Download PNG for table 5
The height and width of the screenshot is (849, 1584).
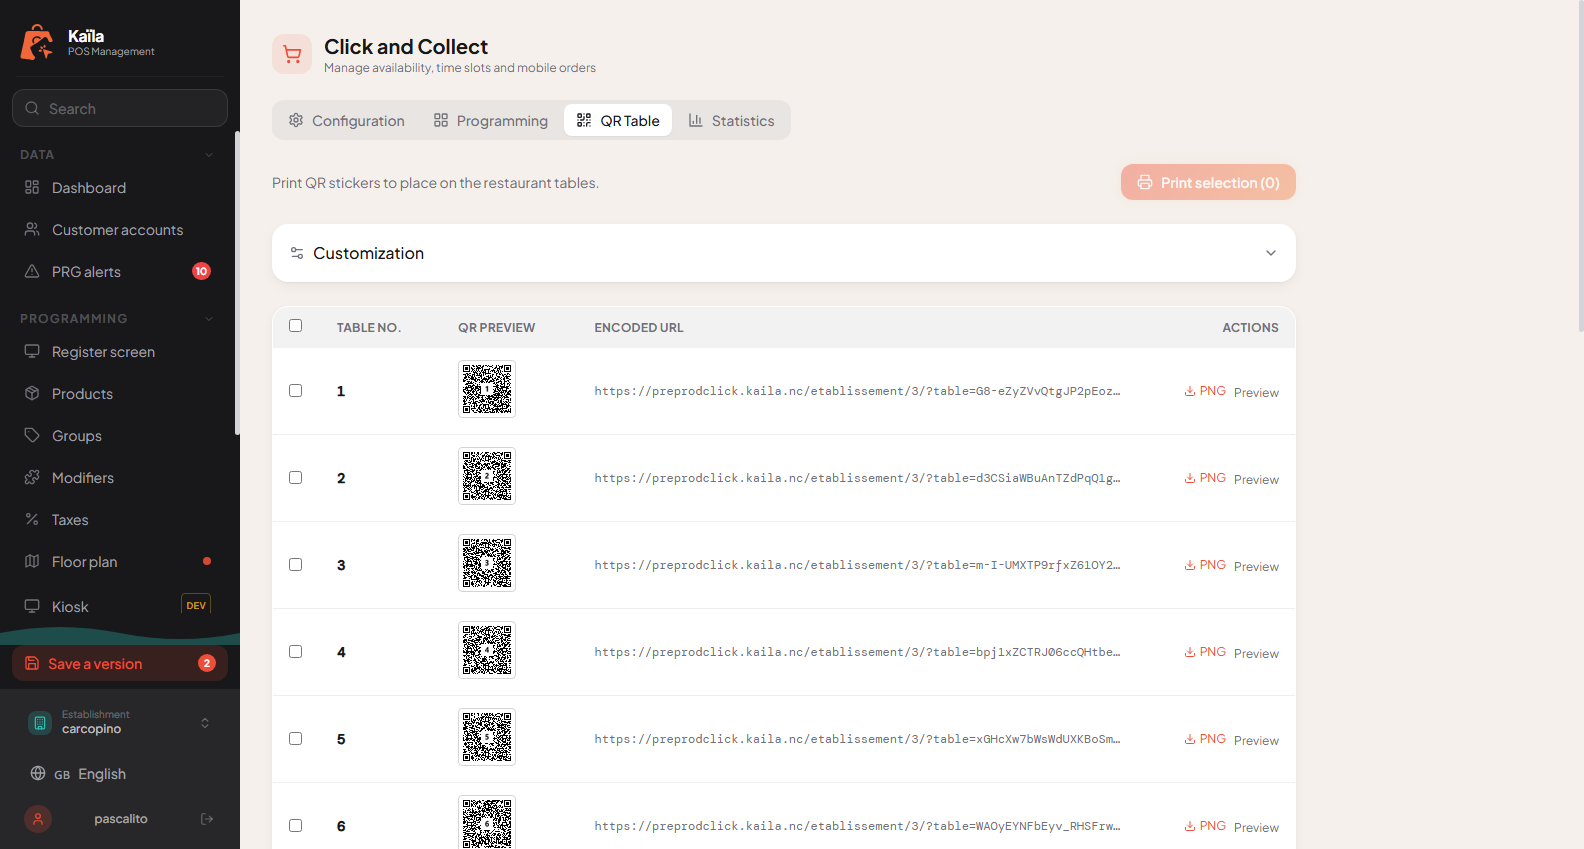coord(1205,739)
